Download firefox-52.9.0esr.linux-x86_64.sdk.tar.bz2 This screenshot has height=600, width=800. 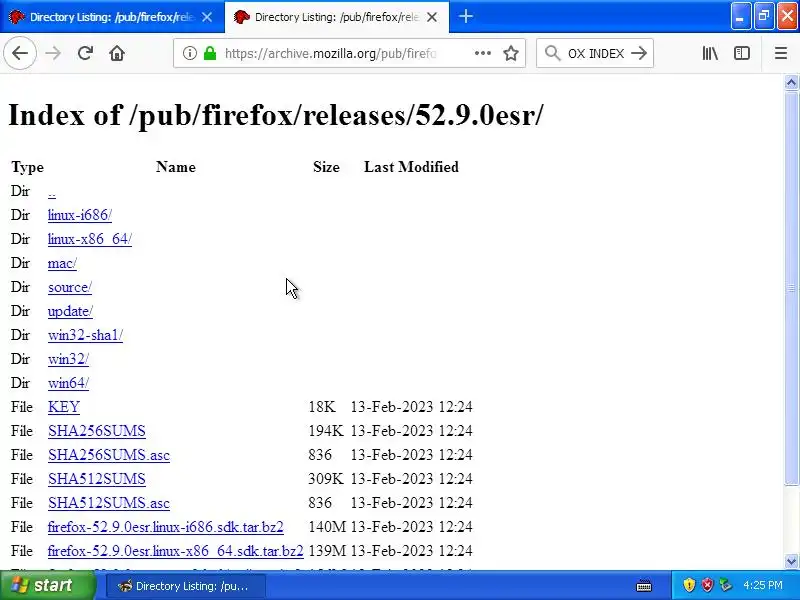point(176,551)
